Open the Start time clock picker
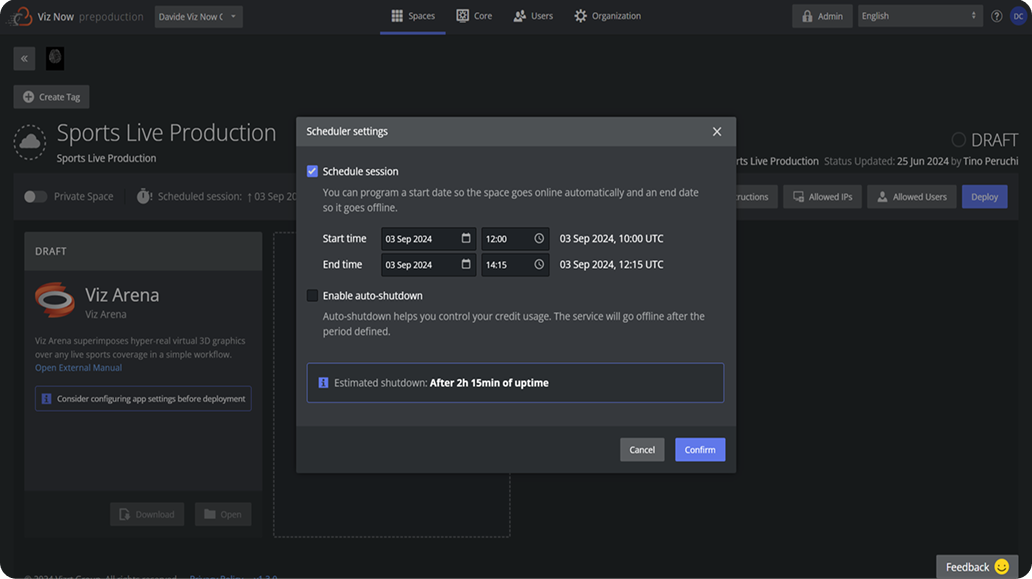Viewport: 1032px width, 579px height. coord(539,239)
